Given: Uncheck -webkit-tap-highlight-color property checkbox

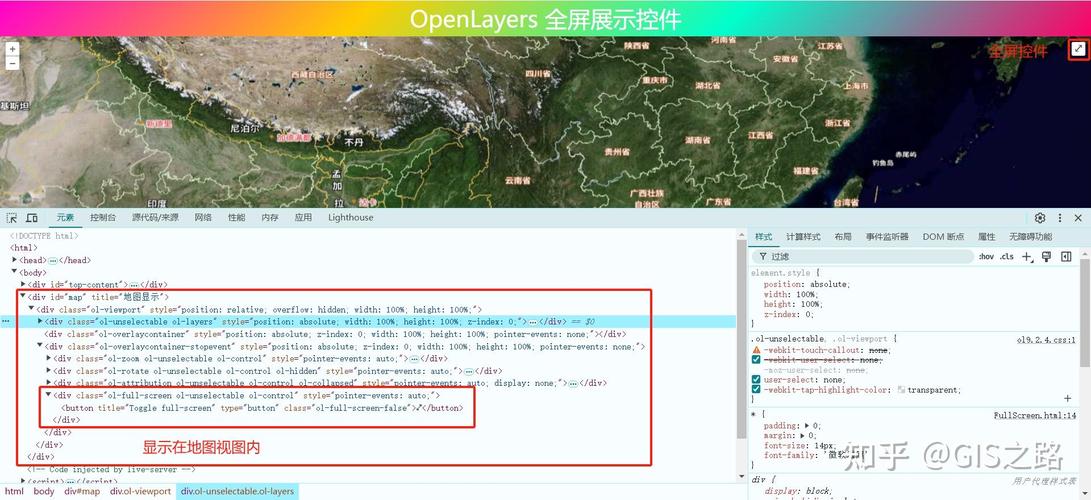Looking at the screenshot, I should pos(756,389).
